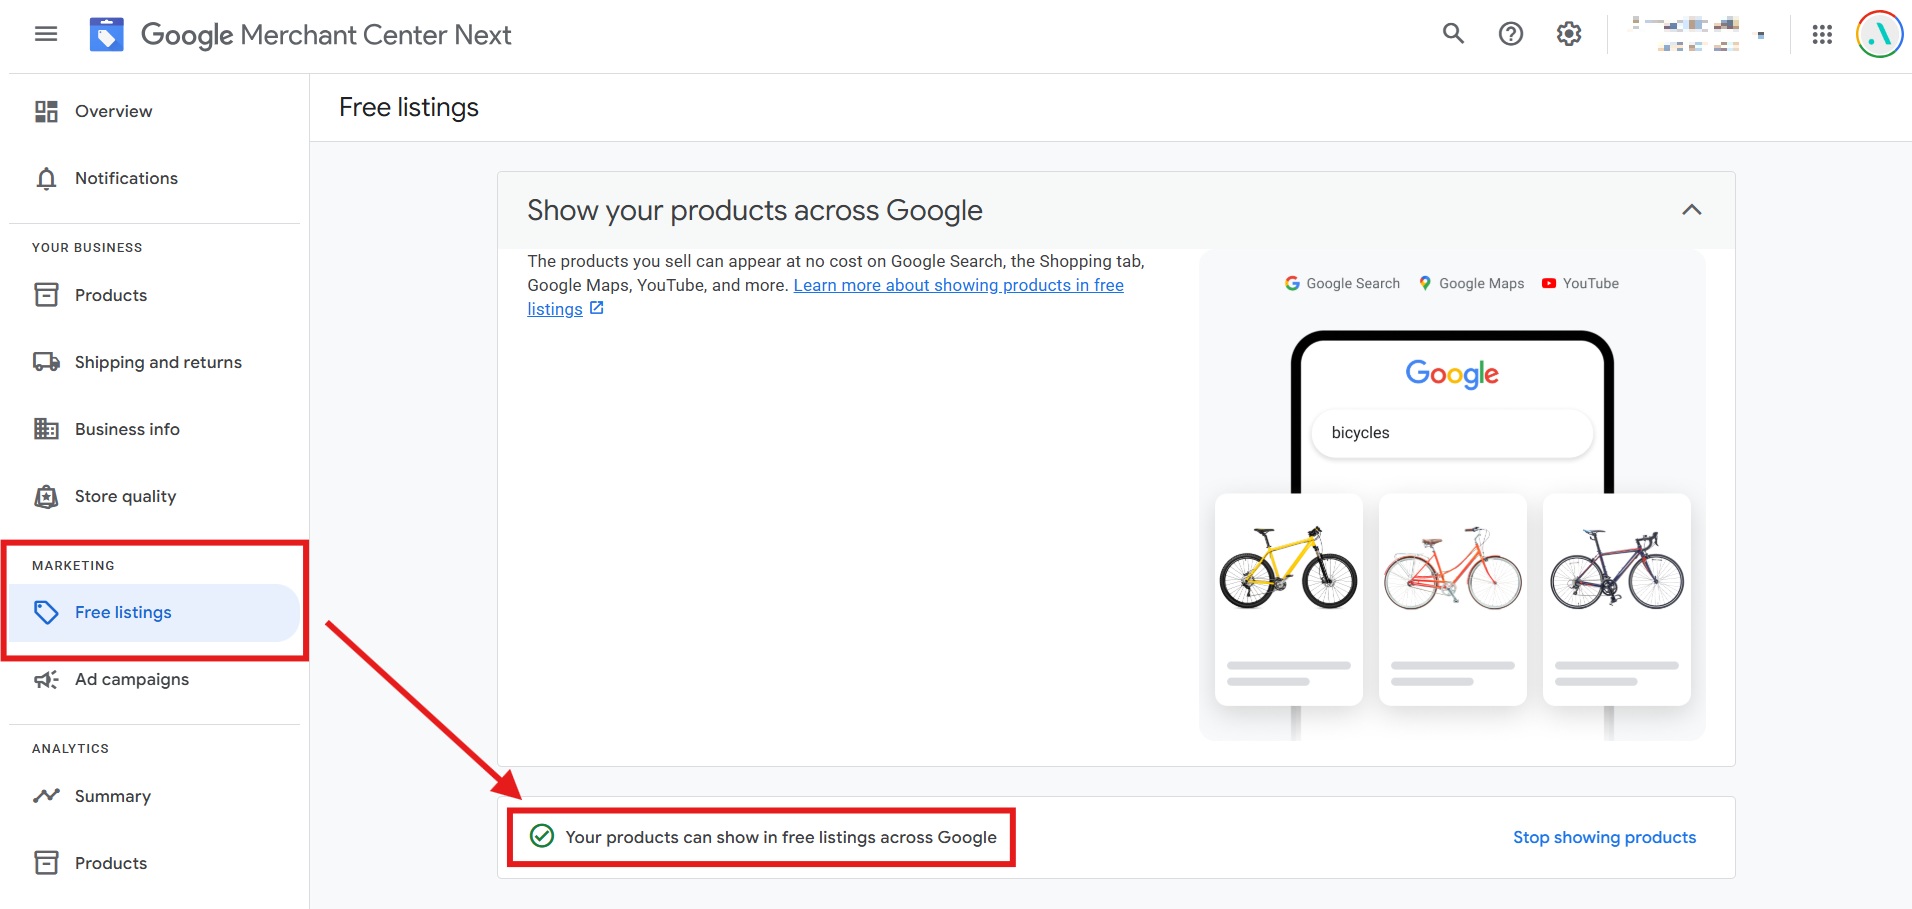Click the account profile avatar
This screenshot has width=1912, height=909.
pos(1879,34)
